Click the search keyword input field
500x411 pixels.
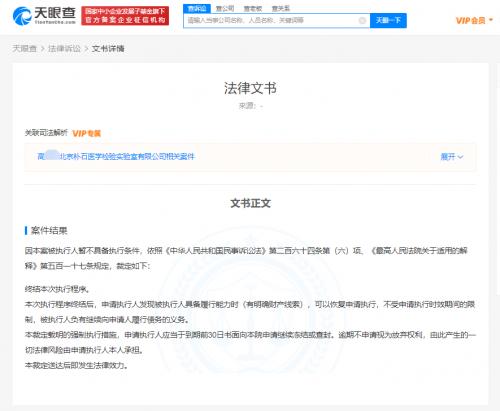272,21
